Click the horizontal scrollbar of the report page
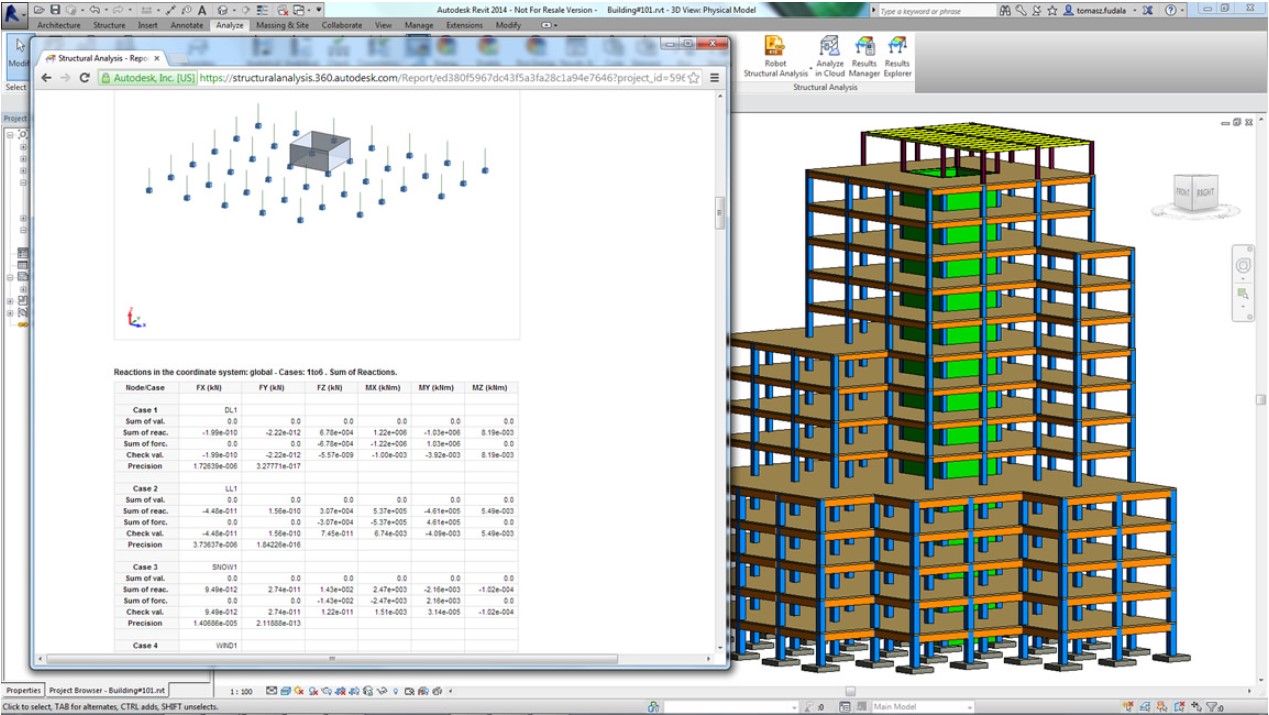The image size is (1269, 715). pos(330,659)
